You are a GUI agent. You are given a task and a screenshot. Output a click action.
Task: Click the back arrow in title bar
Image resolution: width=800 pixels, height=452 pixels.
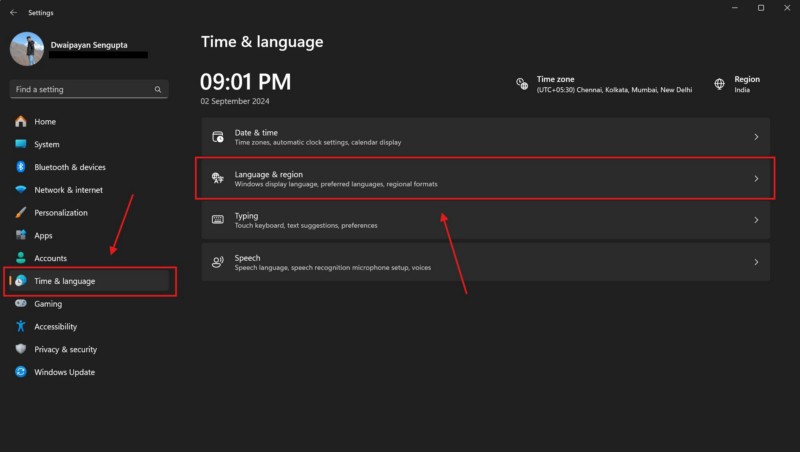pyautogui.click(x=13, y=12)
